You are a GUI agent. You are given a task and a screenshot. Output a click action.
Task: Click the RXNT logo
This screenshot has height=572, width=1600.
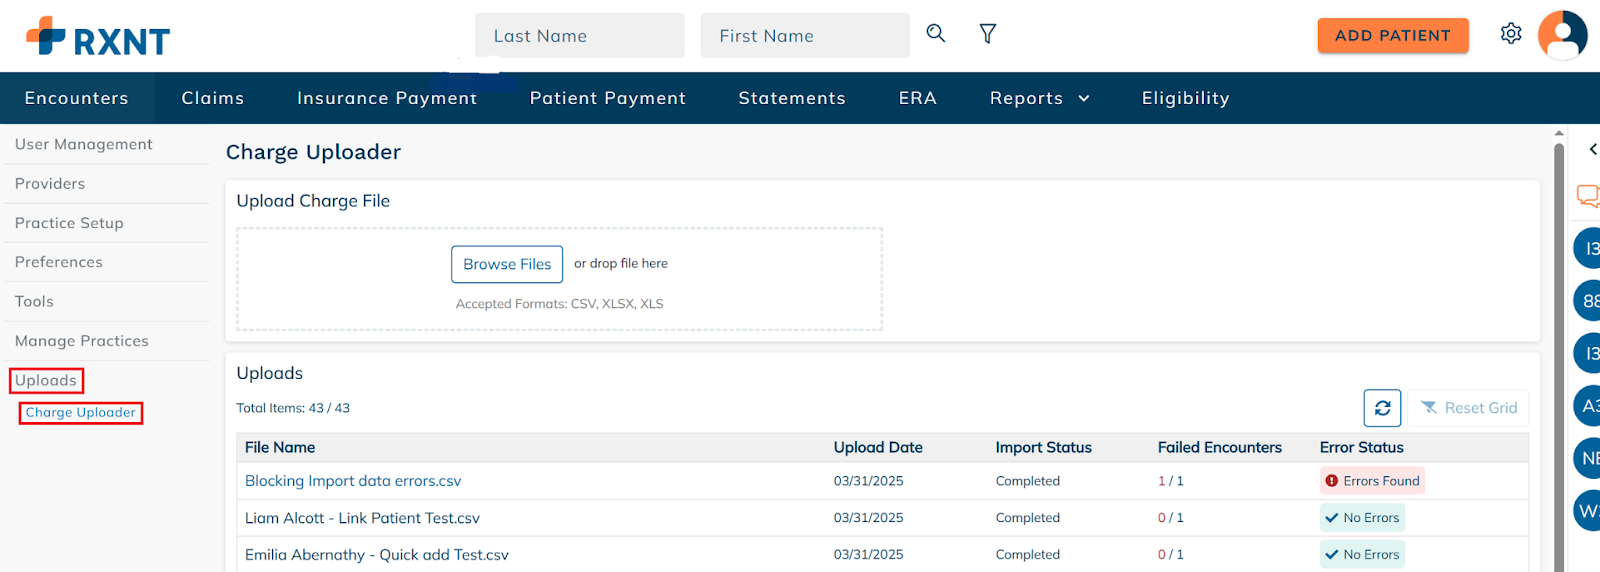(98, 37)
